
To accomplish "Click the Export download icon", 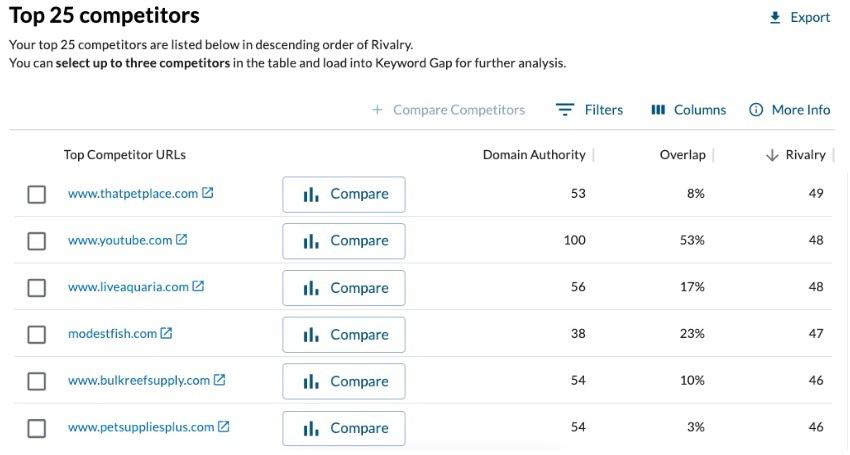I will pyautogui.click(x=775, y=18).
